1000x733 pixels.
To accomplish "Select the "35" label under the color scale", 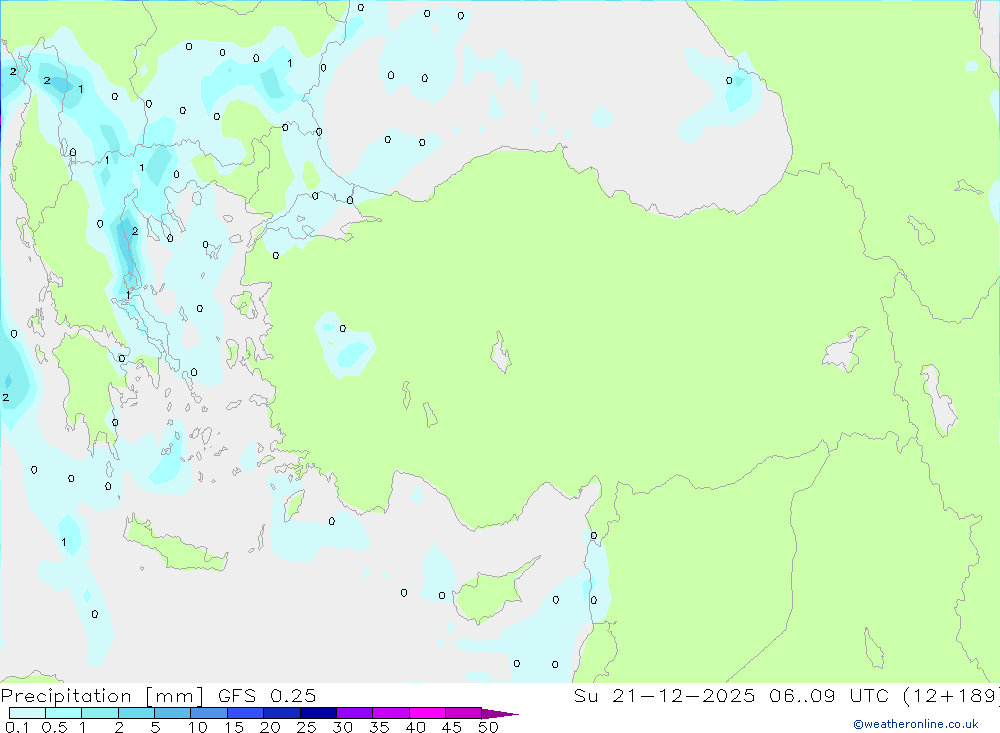I will coord(379,727).
